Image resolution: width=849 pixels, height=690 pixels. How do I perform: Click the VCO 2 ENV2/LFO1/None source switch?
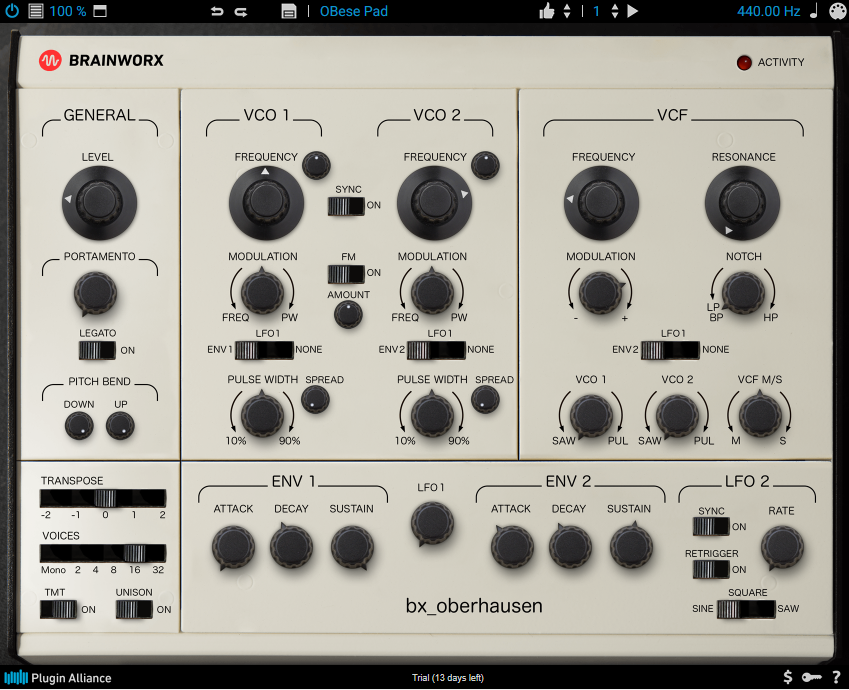(x=436, y=350)
